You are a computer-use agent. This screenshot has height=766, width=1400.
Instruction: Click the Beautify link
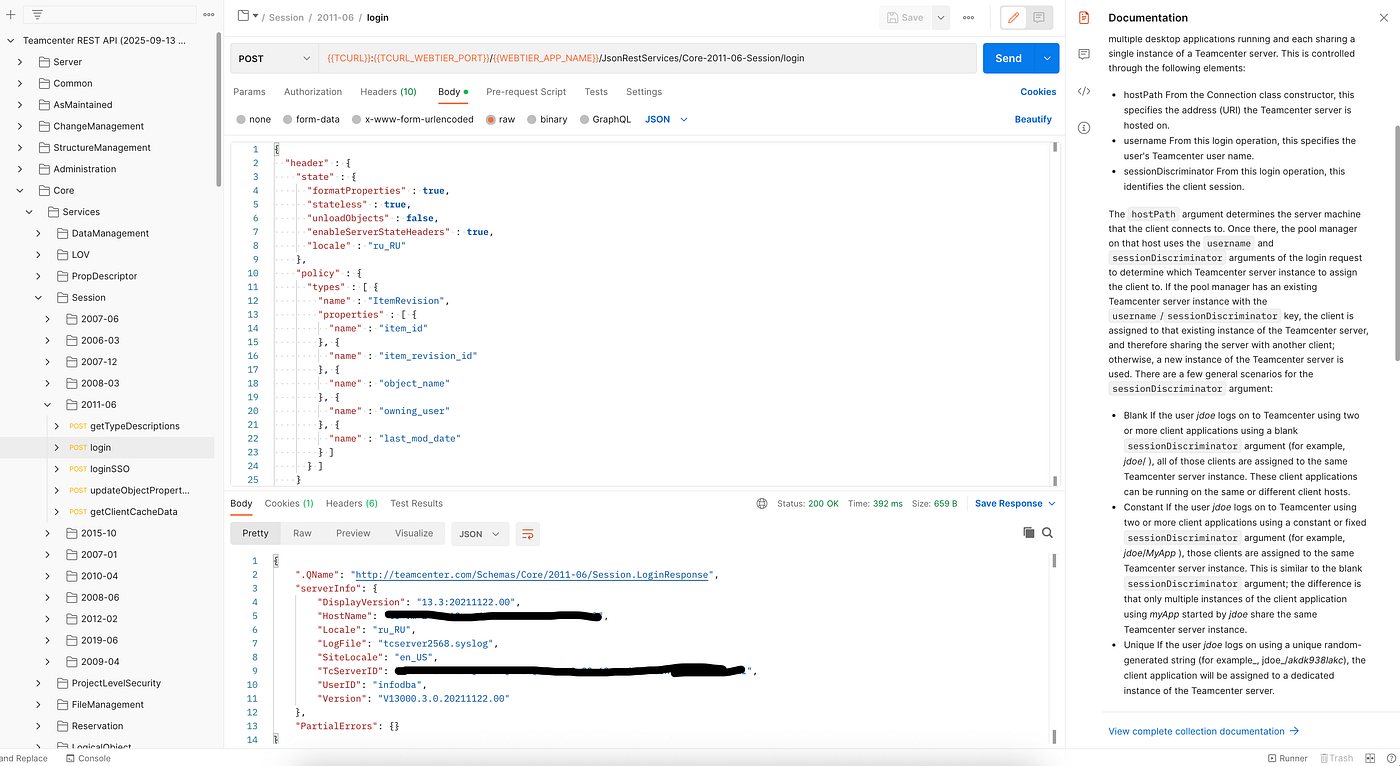point(1033,119)
